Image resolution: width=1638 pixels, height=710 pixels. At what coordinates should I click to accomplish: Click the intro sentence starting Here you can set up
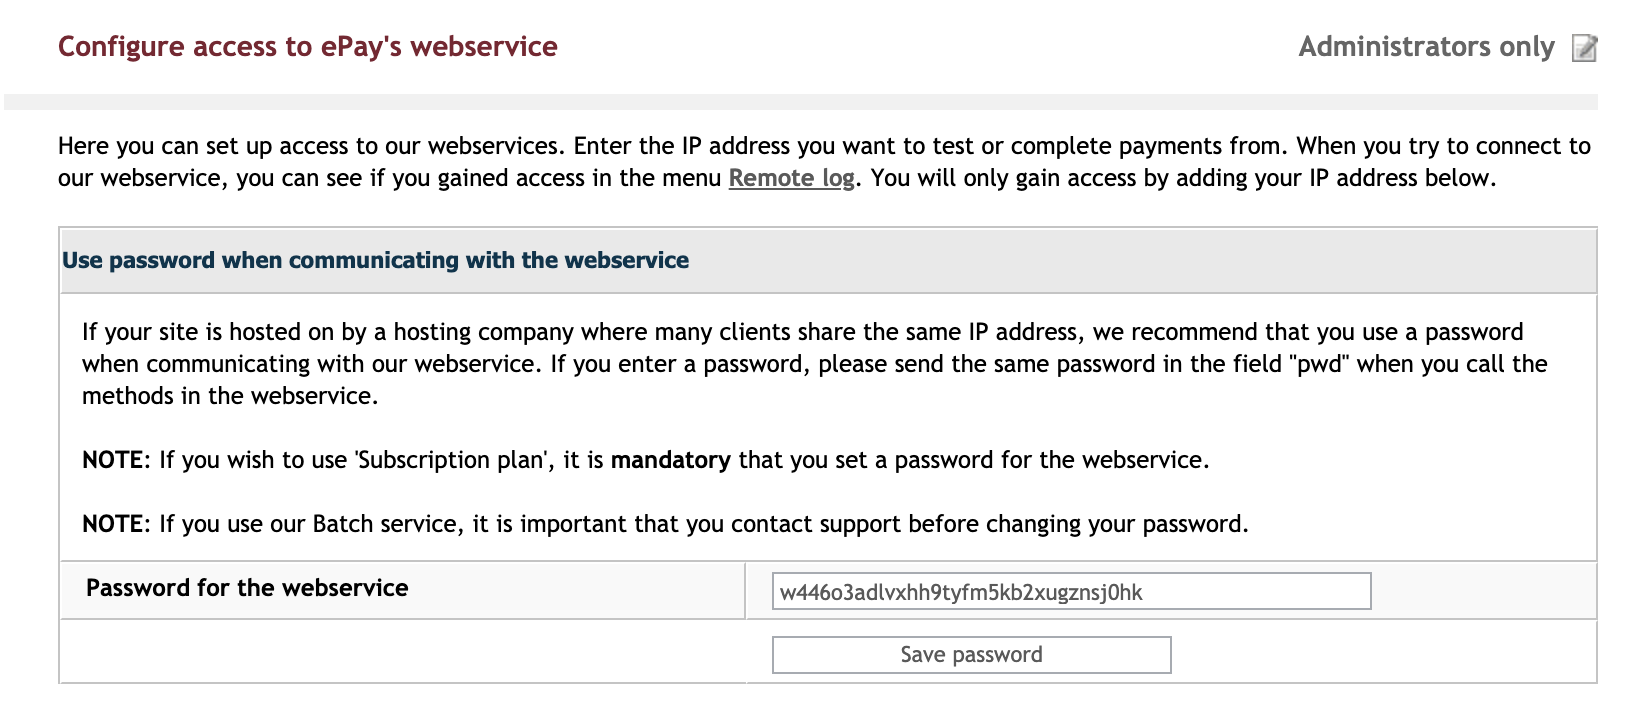824,162
